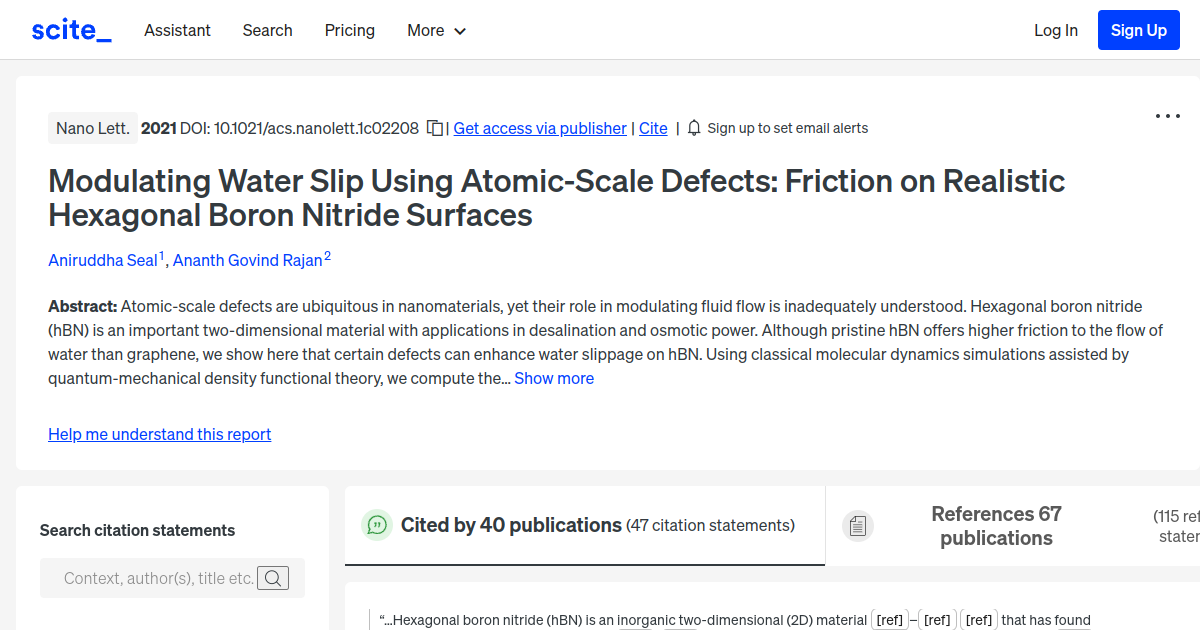Open the Assistant menu item

coord(177,30)
